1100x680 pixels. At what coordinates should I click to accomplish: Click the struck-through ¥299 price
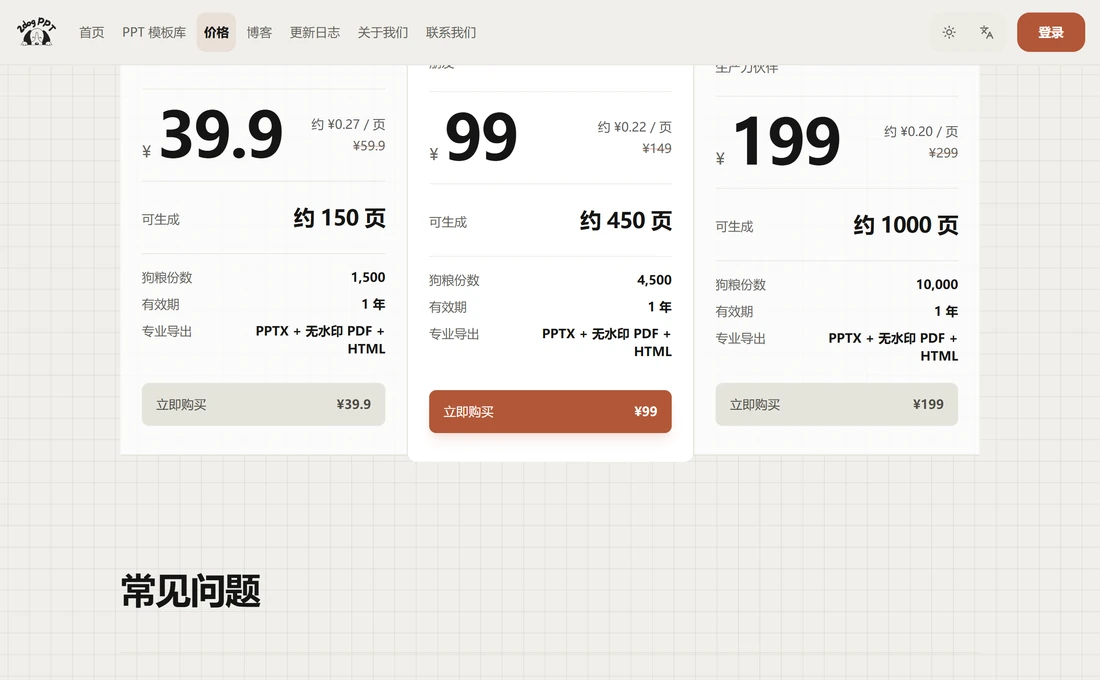point(943,153)
